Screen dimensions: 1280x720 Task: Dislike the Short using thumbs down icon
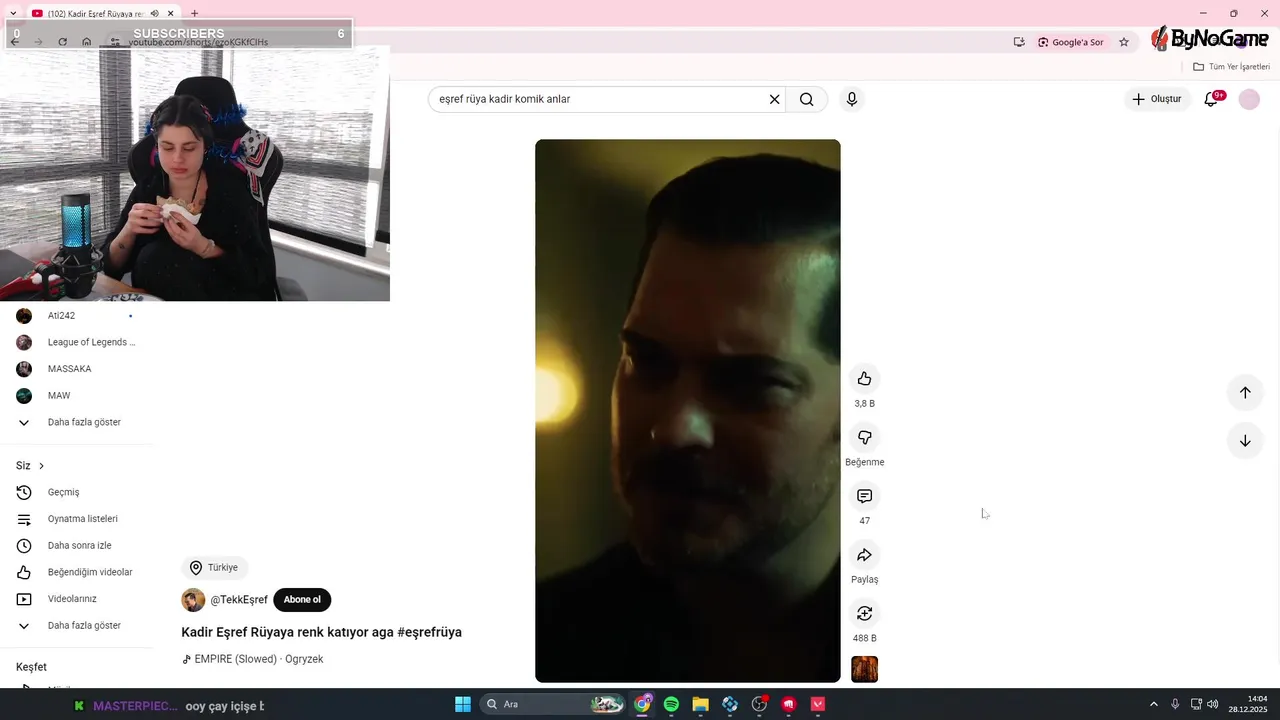pos(864,437)
